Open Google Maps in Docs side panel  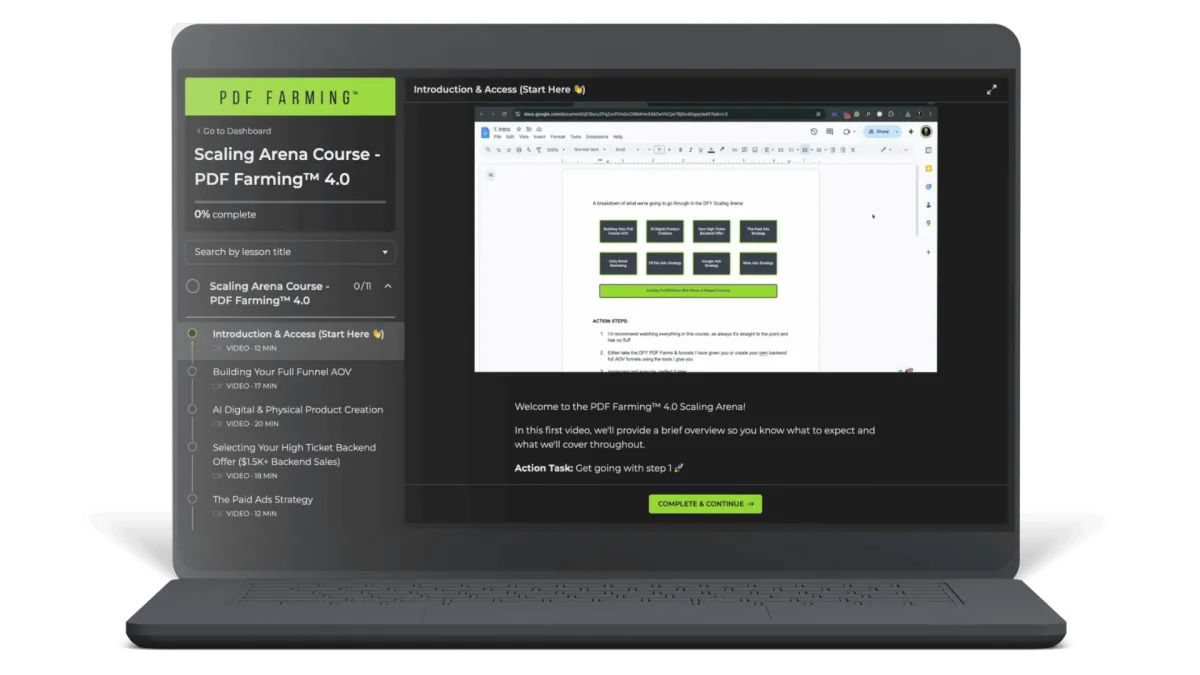[x=929, y=223]
